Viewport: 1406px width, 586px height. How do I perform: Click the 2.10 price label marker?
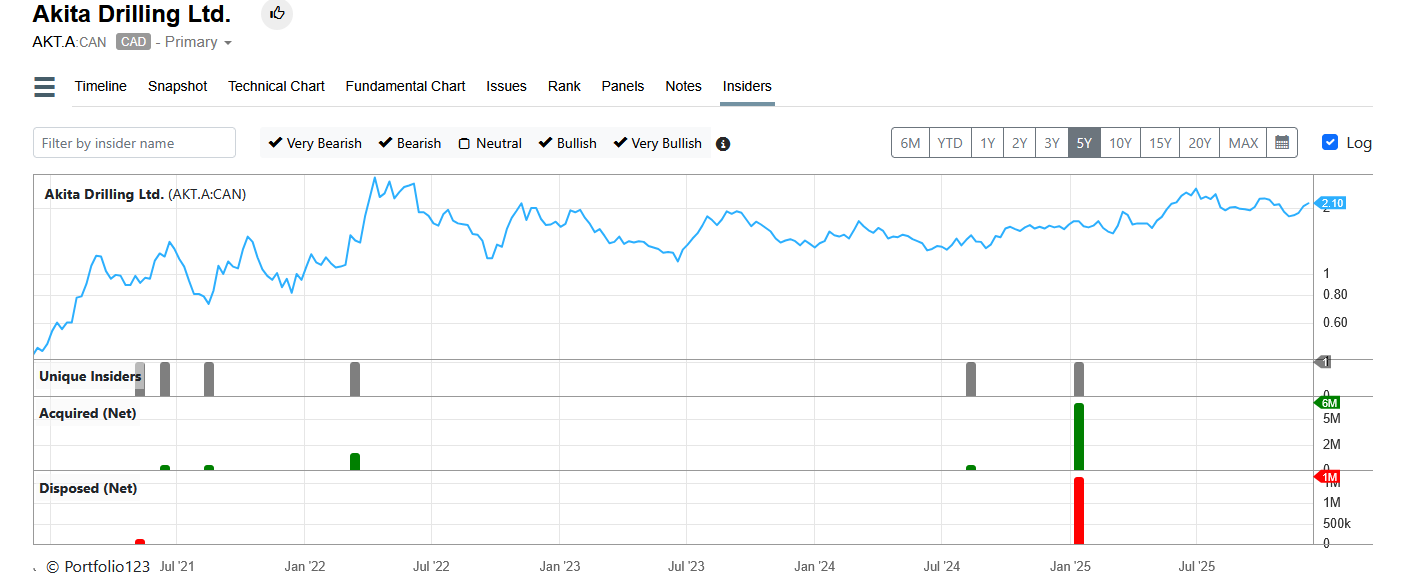(x=1332, y=203)
